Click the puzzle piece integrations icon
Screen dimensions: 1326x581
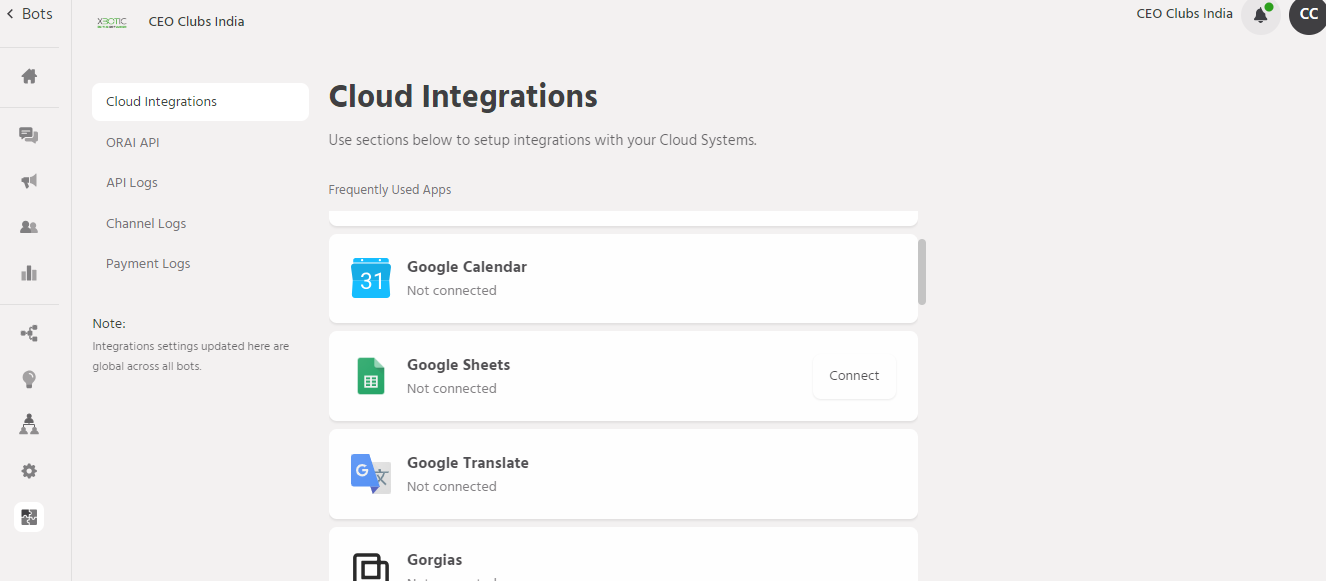[29, 517]
